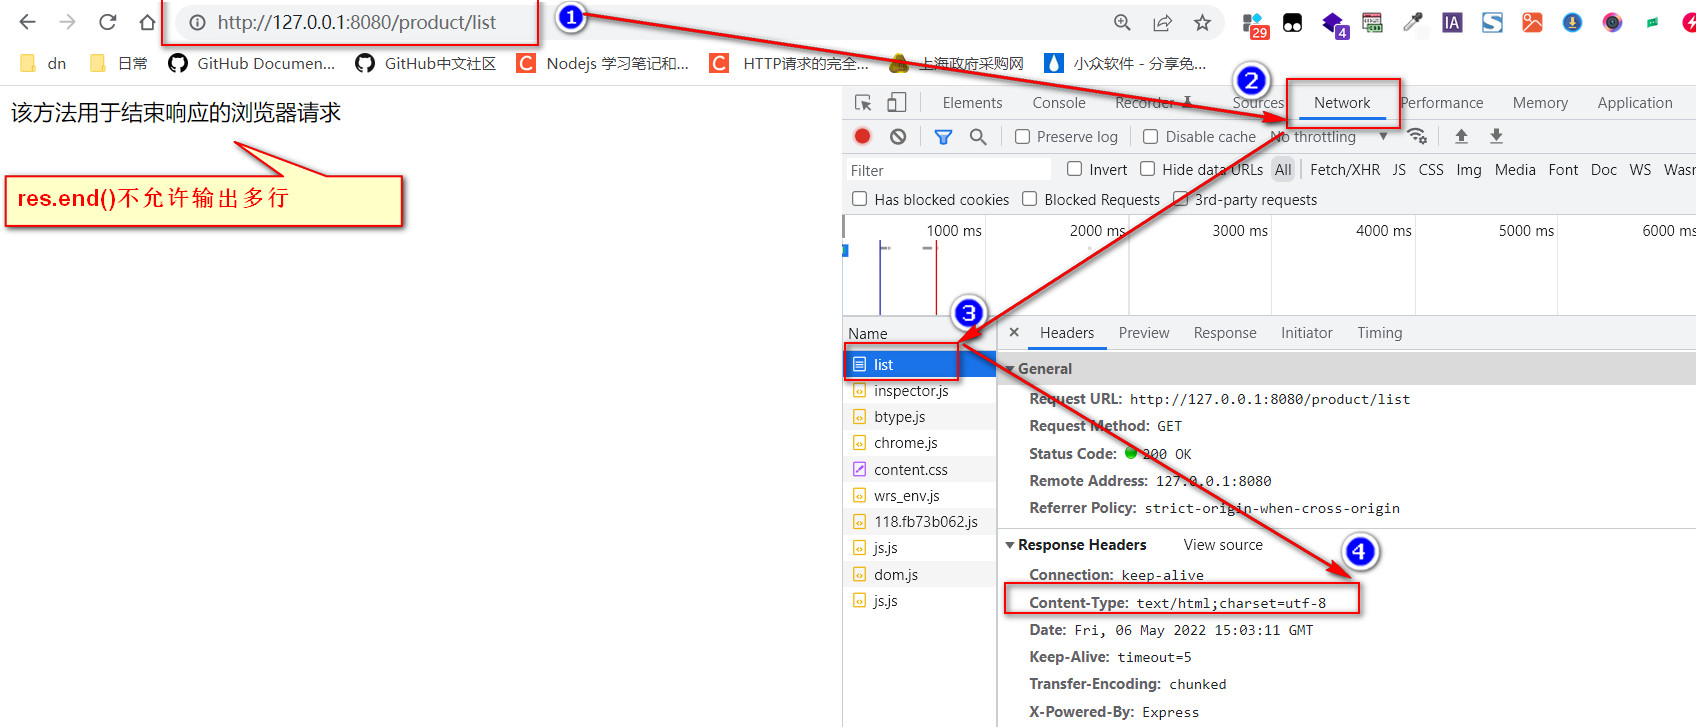Reload the current page
This screenshot has height=727, width=1696.
coord(107,22)
